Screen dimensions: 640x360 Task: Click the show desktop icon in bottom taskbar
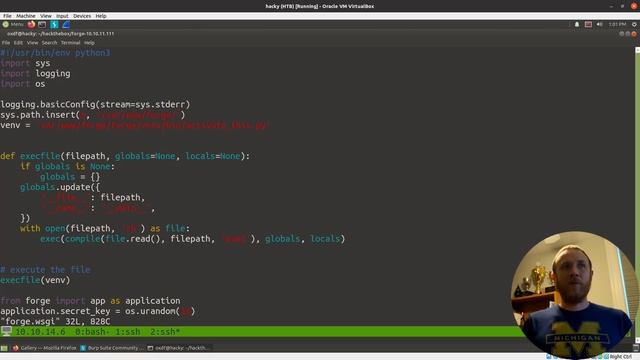[4, 348]
